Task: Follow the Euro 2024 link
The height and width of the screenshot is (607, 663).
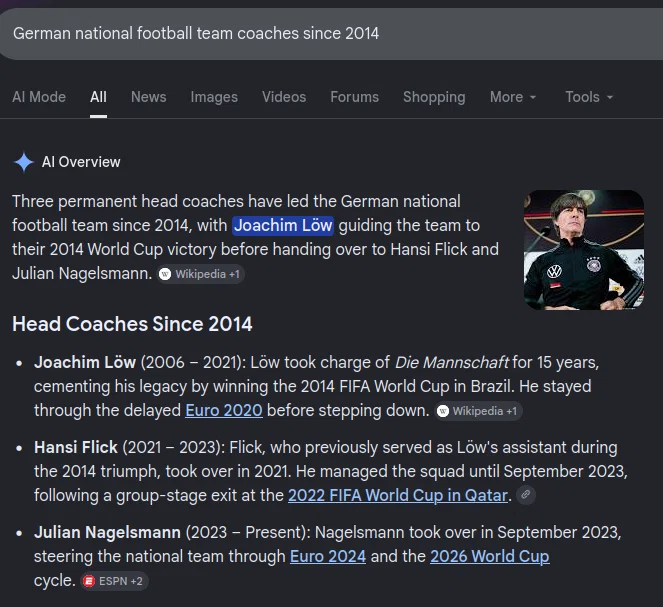Action: [328, 556]
